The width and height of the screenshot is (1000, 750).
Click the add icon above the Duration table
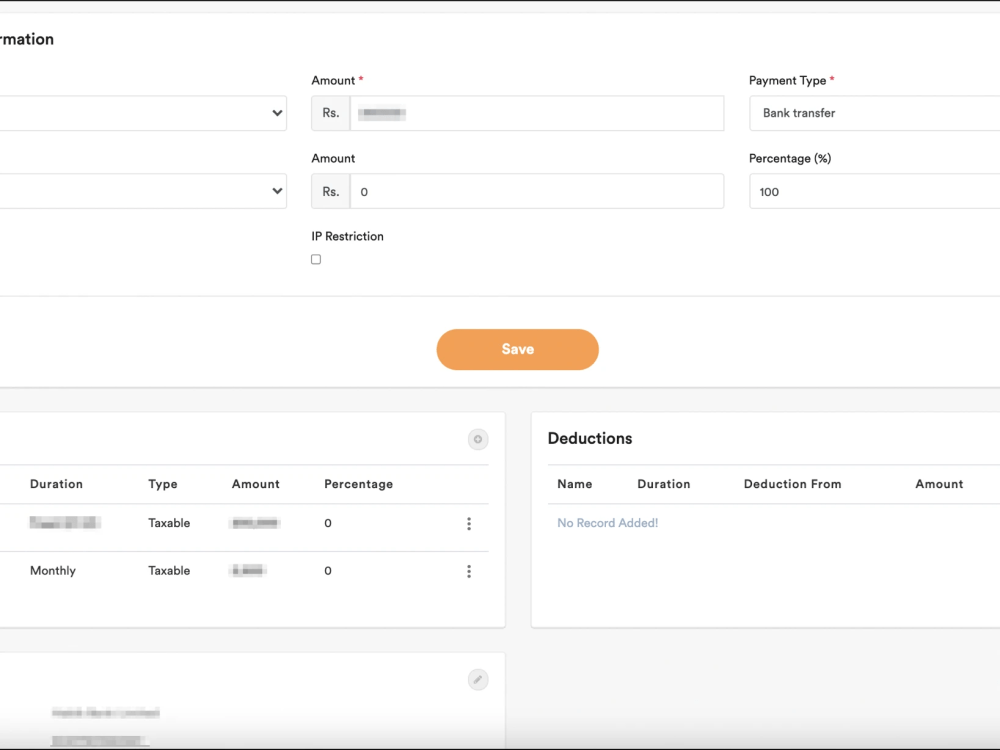point(478,439)
